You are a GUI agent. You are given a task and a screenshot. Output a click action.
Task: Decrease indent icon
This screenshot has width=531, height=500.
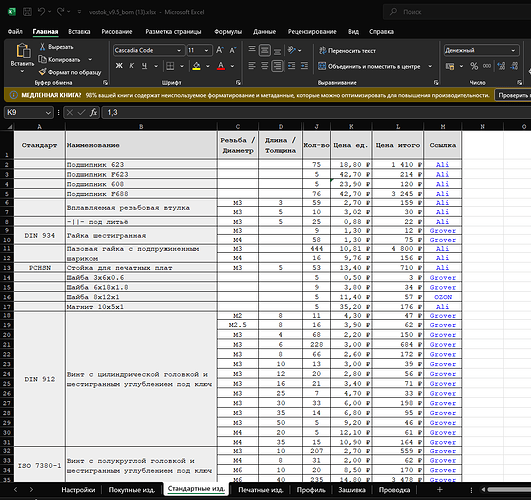292,66
